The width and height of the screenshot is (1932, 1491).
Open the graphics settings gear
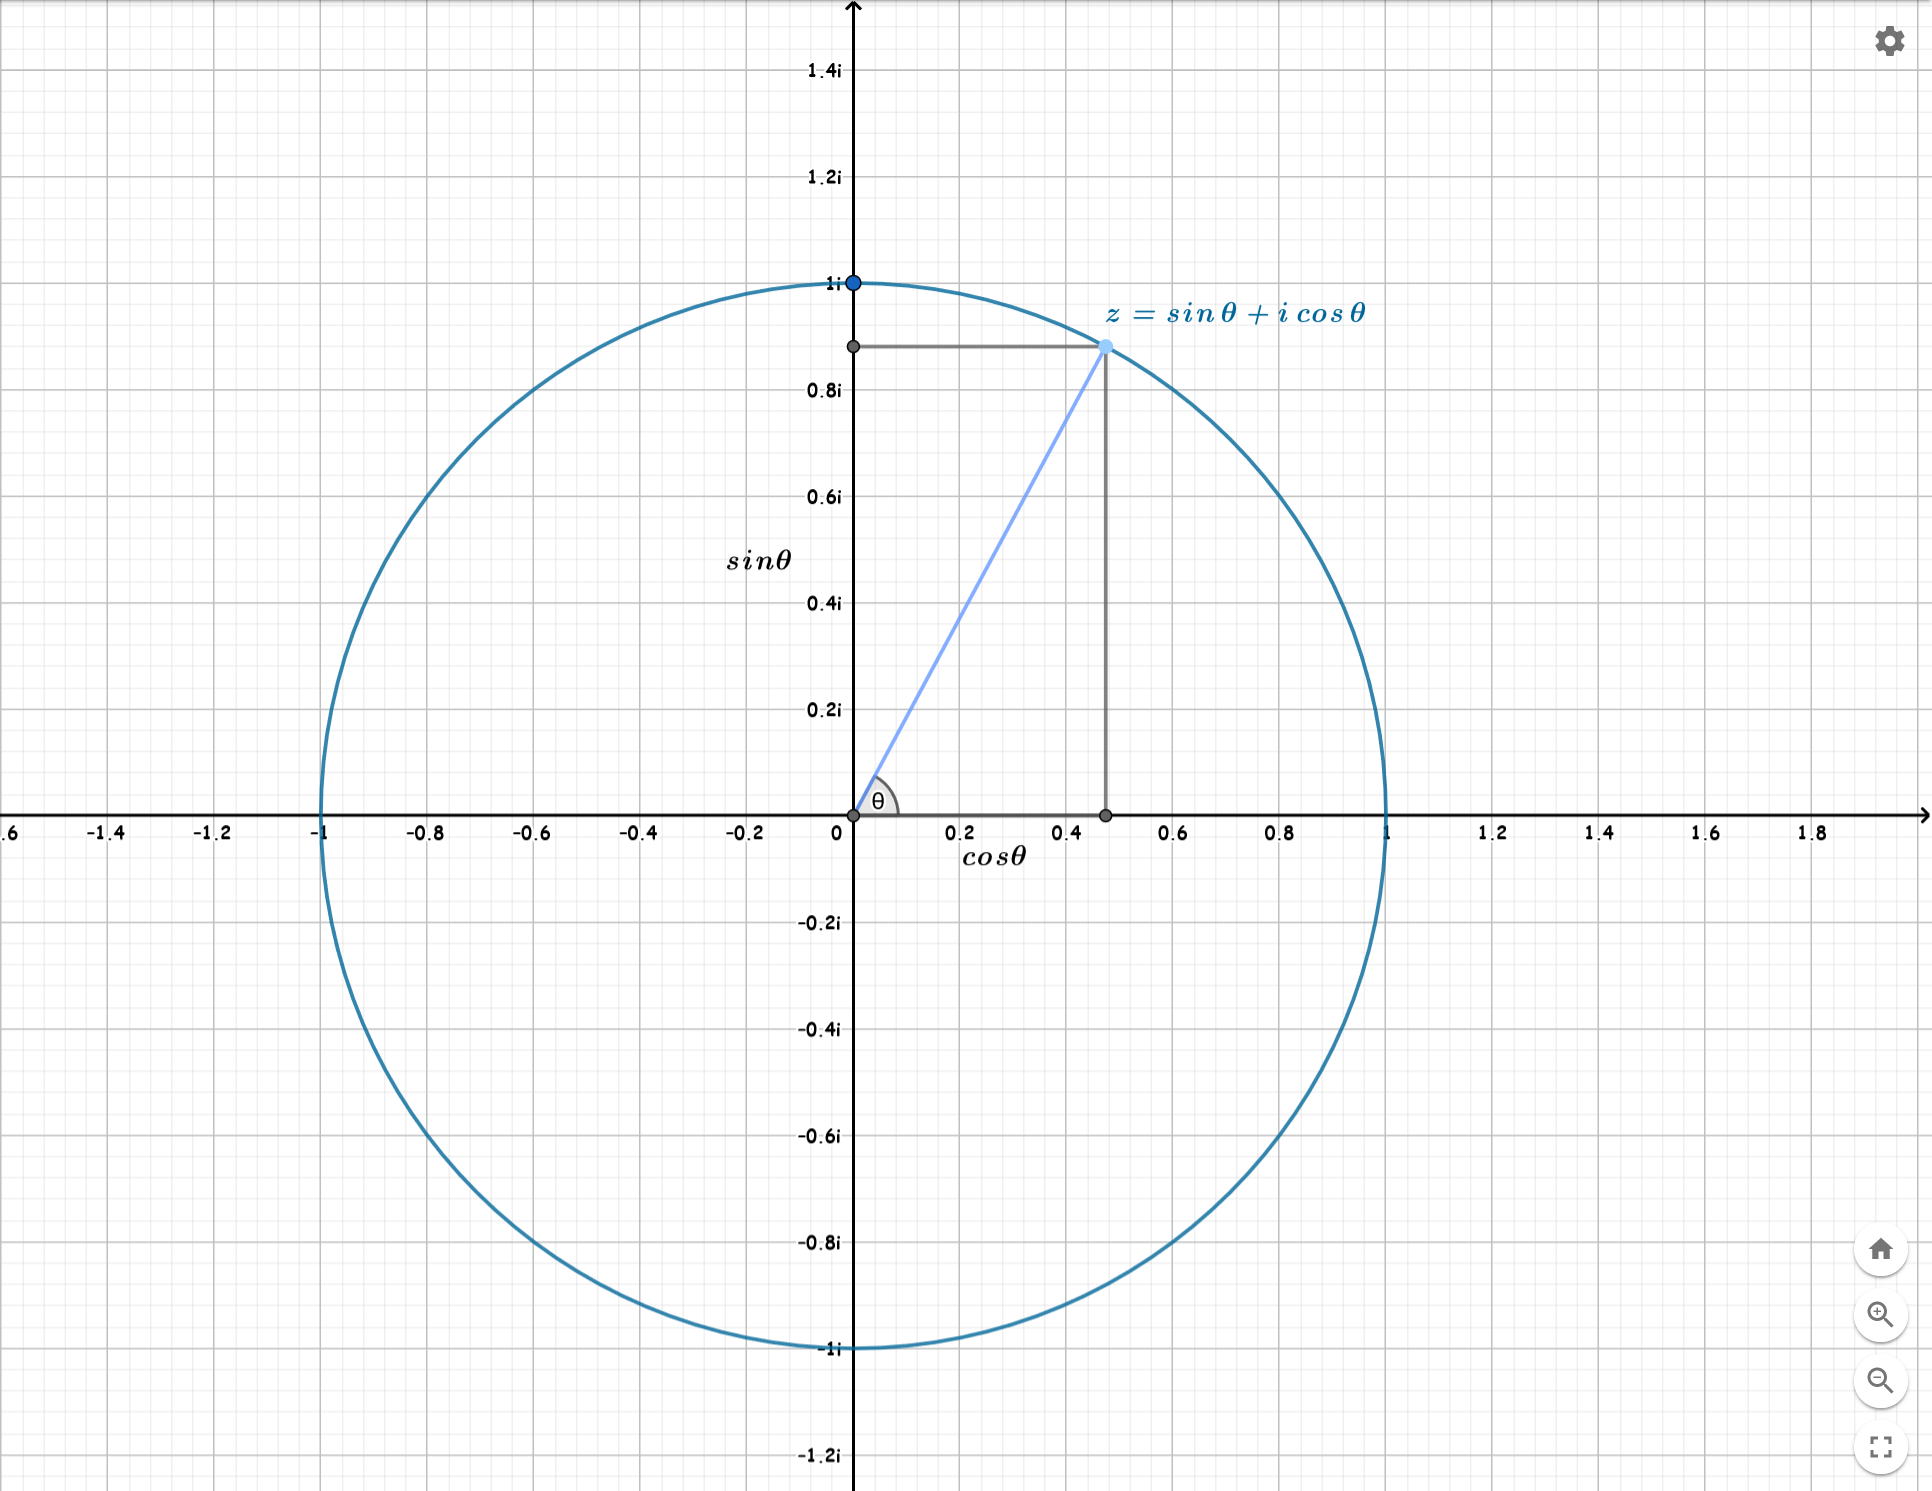1889,41
